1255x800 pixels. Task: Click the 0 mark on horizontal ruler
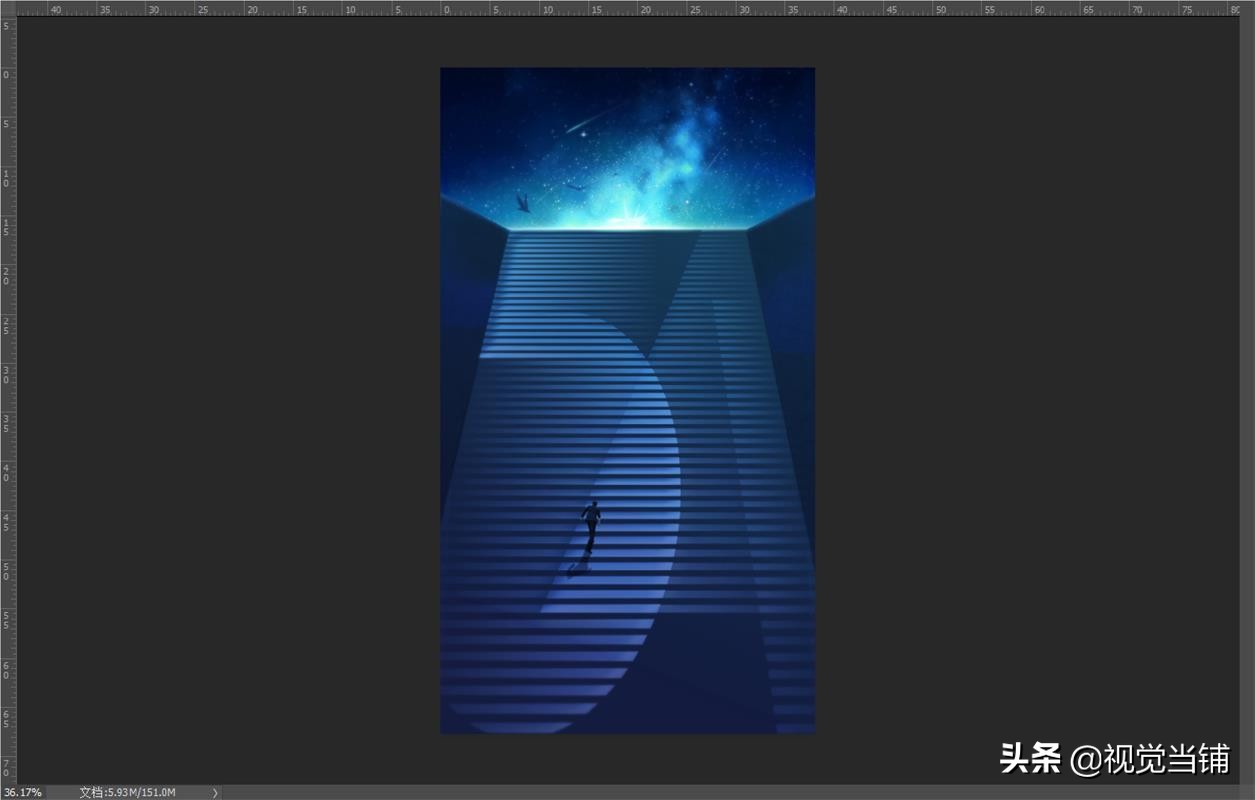(x=445, y=9)
